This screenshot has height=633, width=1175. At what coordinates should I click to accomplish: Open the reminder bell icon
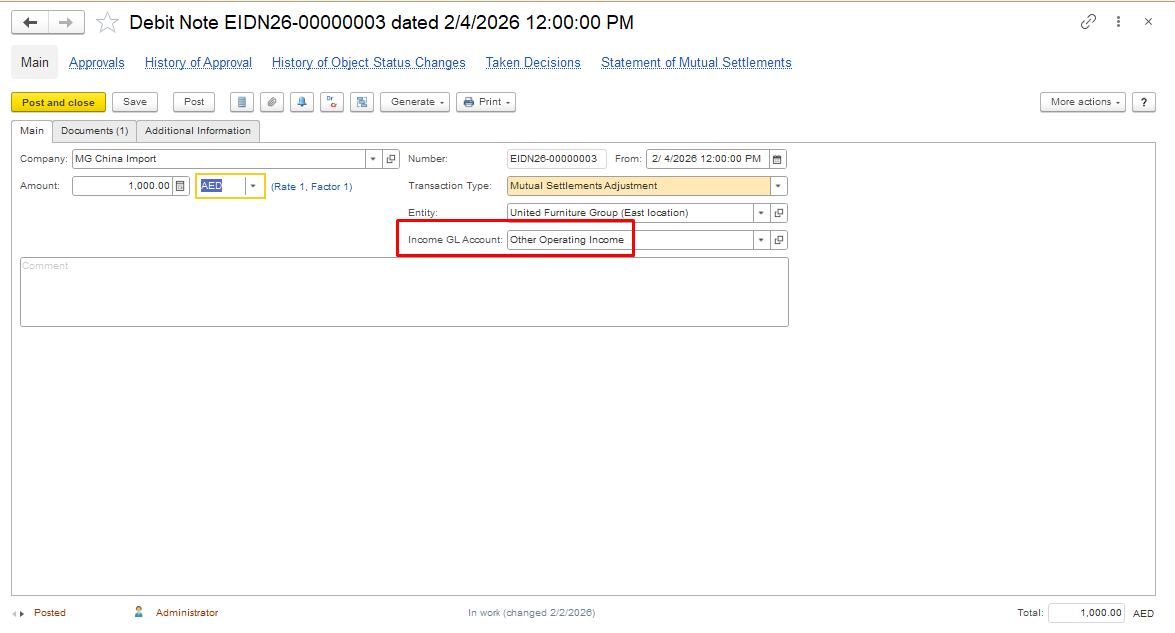(301, 102)
